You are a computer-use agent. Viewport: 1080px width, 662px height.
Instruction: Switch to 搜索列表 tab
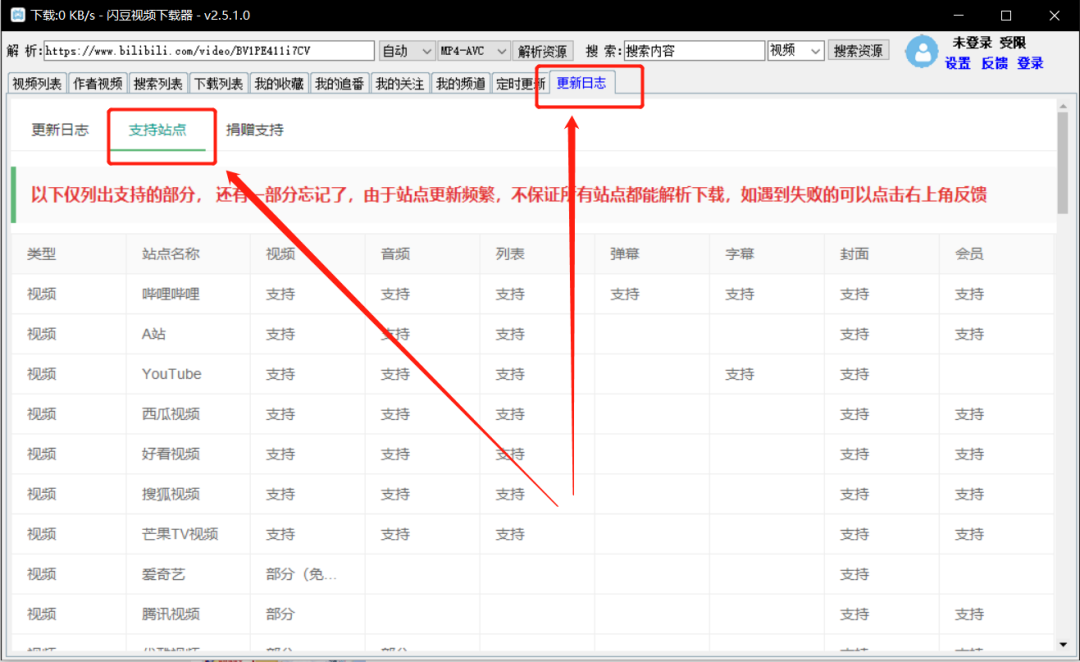tap(158, 83)
